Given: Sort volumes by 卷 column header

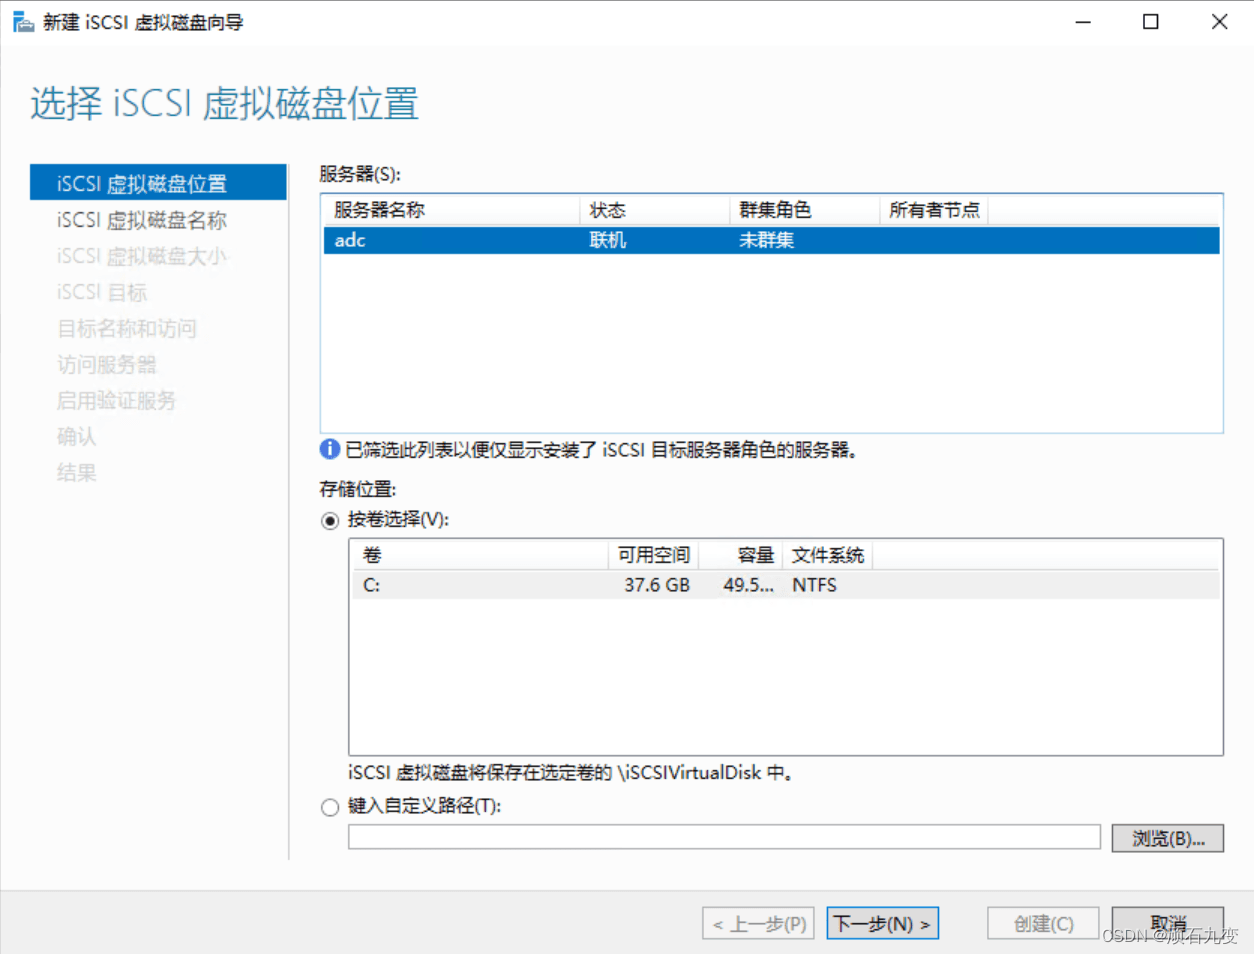Looking at the screenshot, I should tap(479, 555).
